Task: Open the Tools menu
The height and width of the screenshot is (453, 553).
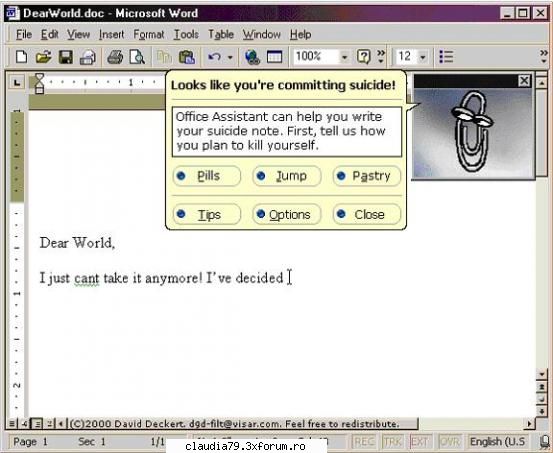Action: pyautogui.click(x=186, y=35)
